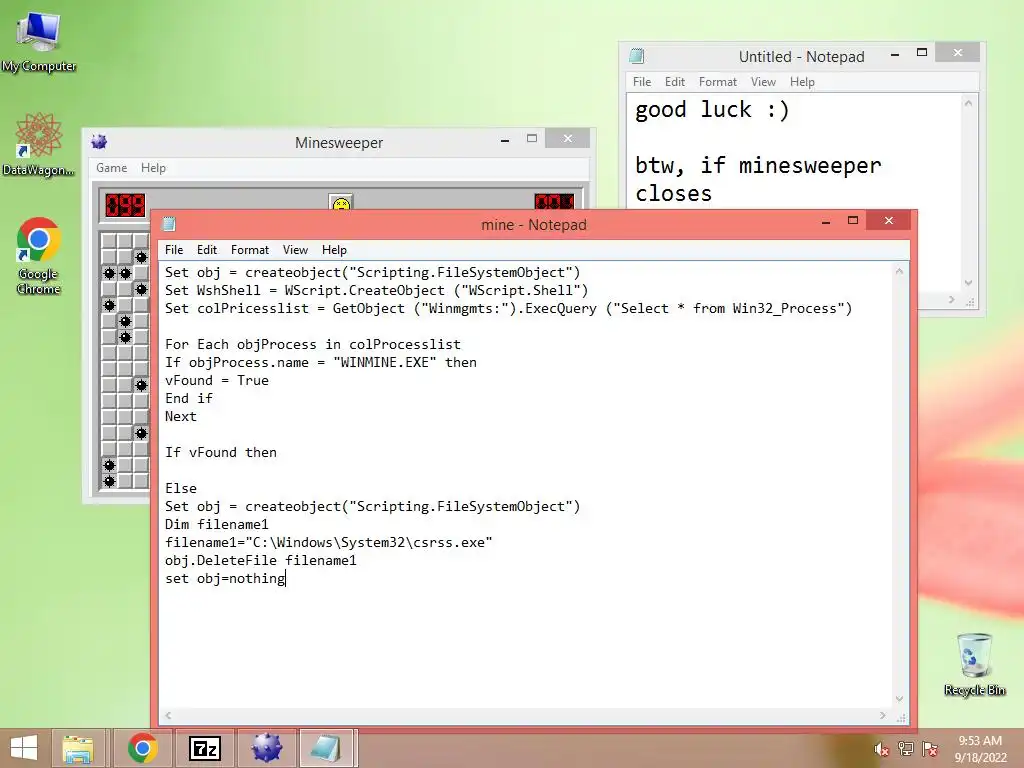Open the Windows Start button

tap(24, 748)
